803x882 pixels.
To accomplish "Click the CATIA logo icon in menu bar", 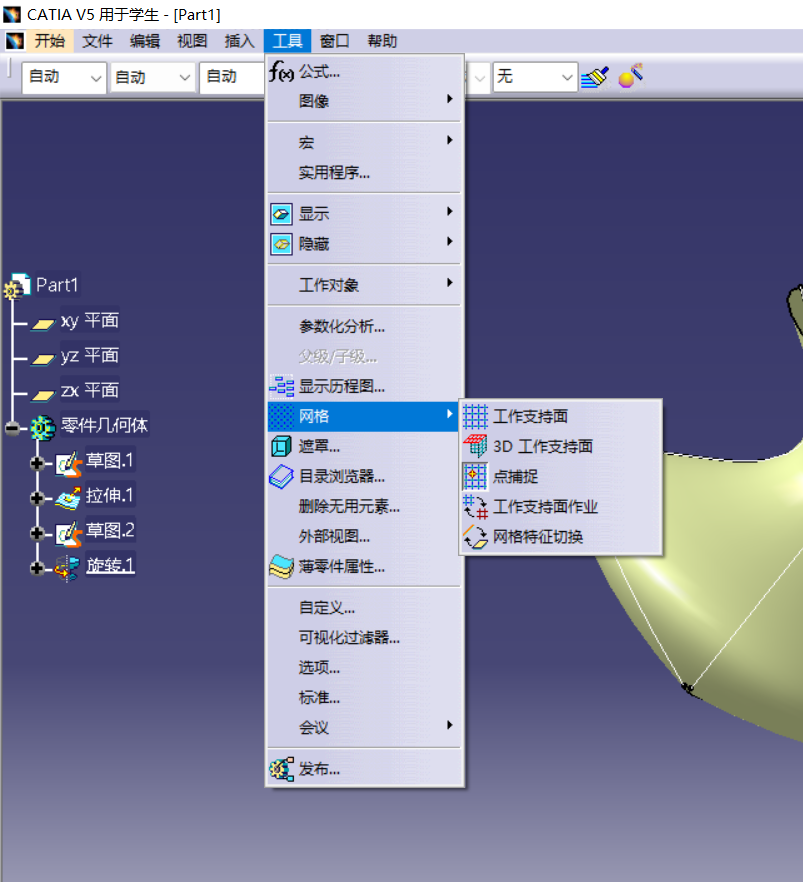I will (x=14, y=40).
